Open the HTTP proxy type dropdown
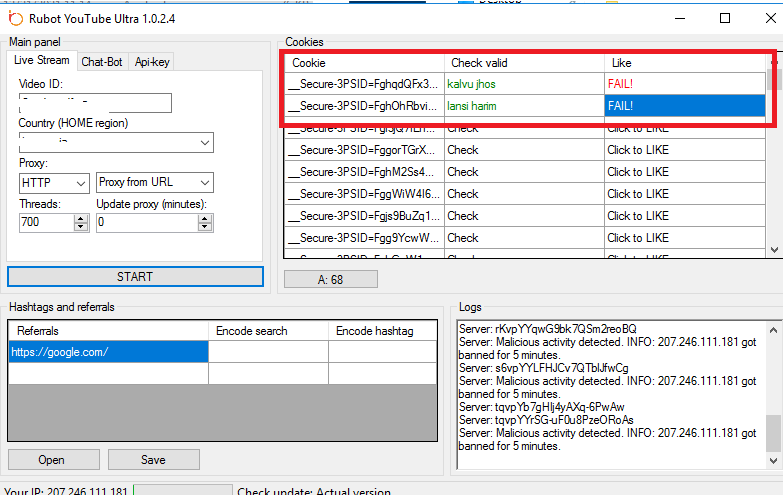Viewport: 783px width, 495px height. tap(80, 183)
